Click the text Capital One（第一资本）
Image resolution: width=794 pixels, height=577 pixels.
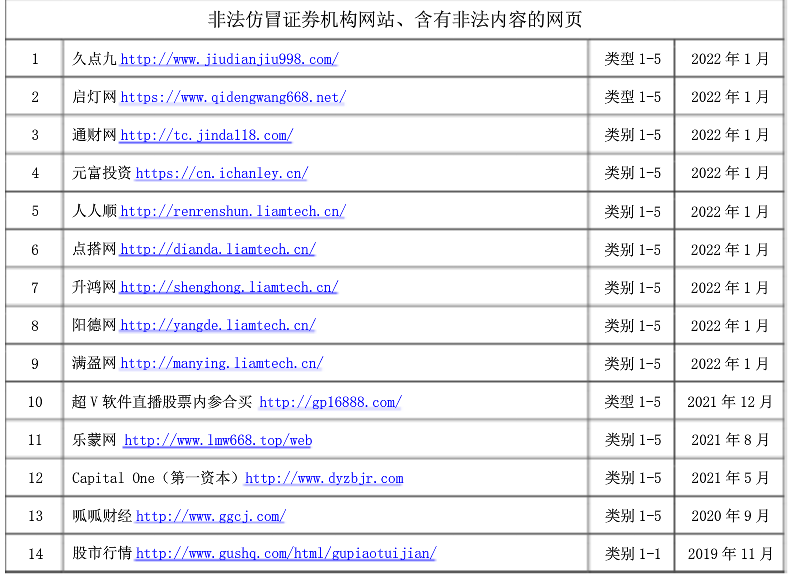pos(156,478)
